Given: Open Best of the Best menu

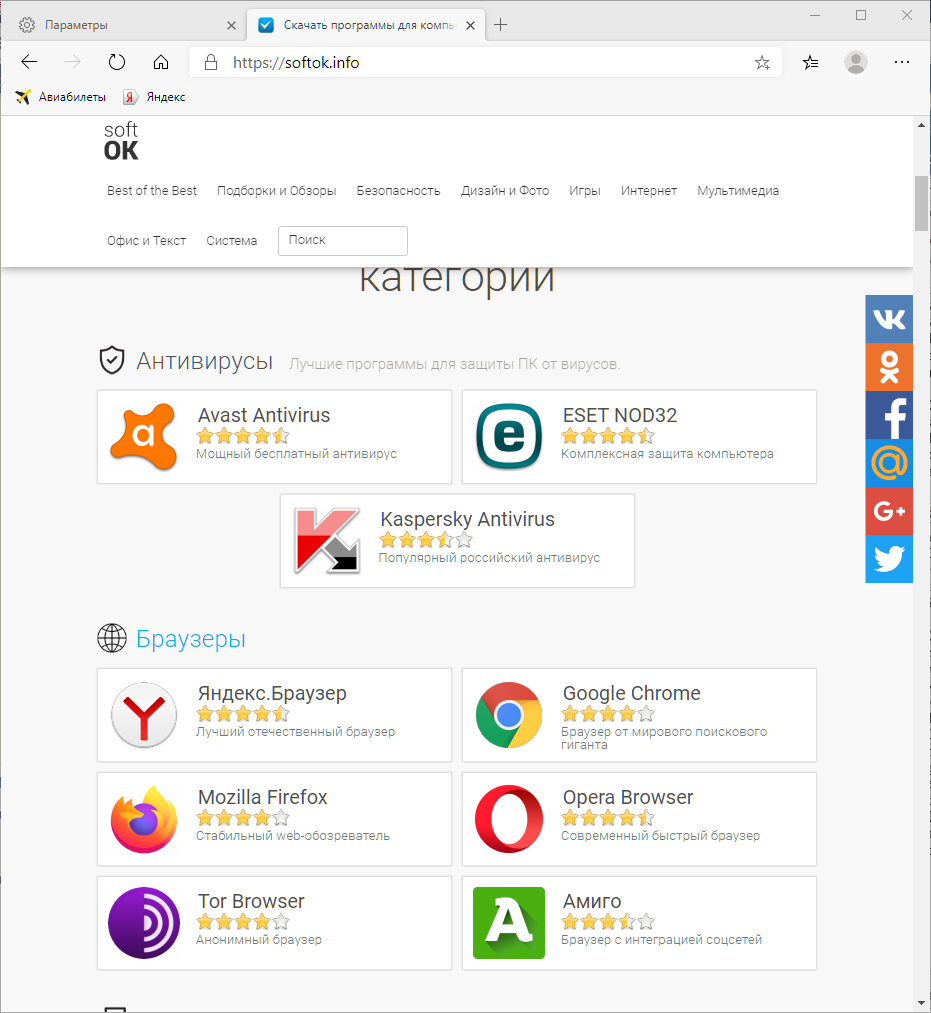Looking at the screenshot, I should coord(152,191).
